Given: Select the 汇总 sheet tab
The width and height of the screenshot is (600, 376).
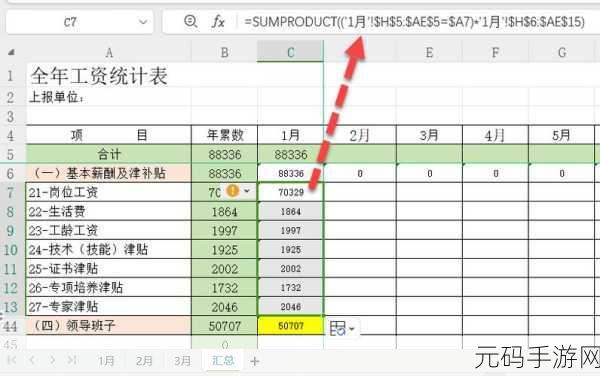Looking at the screenshot, I should point(223,360).
